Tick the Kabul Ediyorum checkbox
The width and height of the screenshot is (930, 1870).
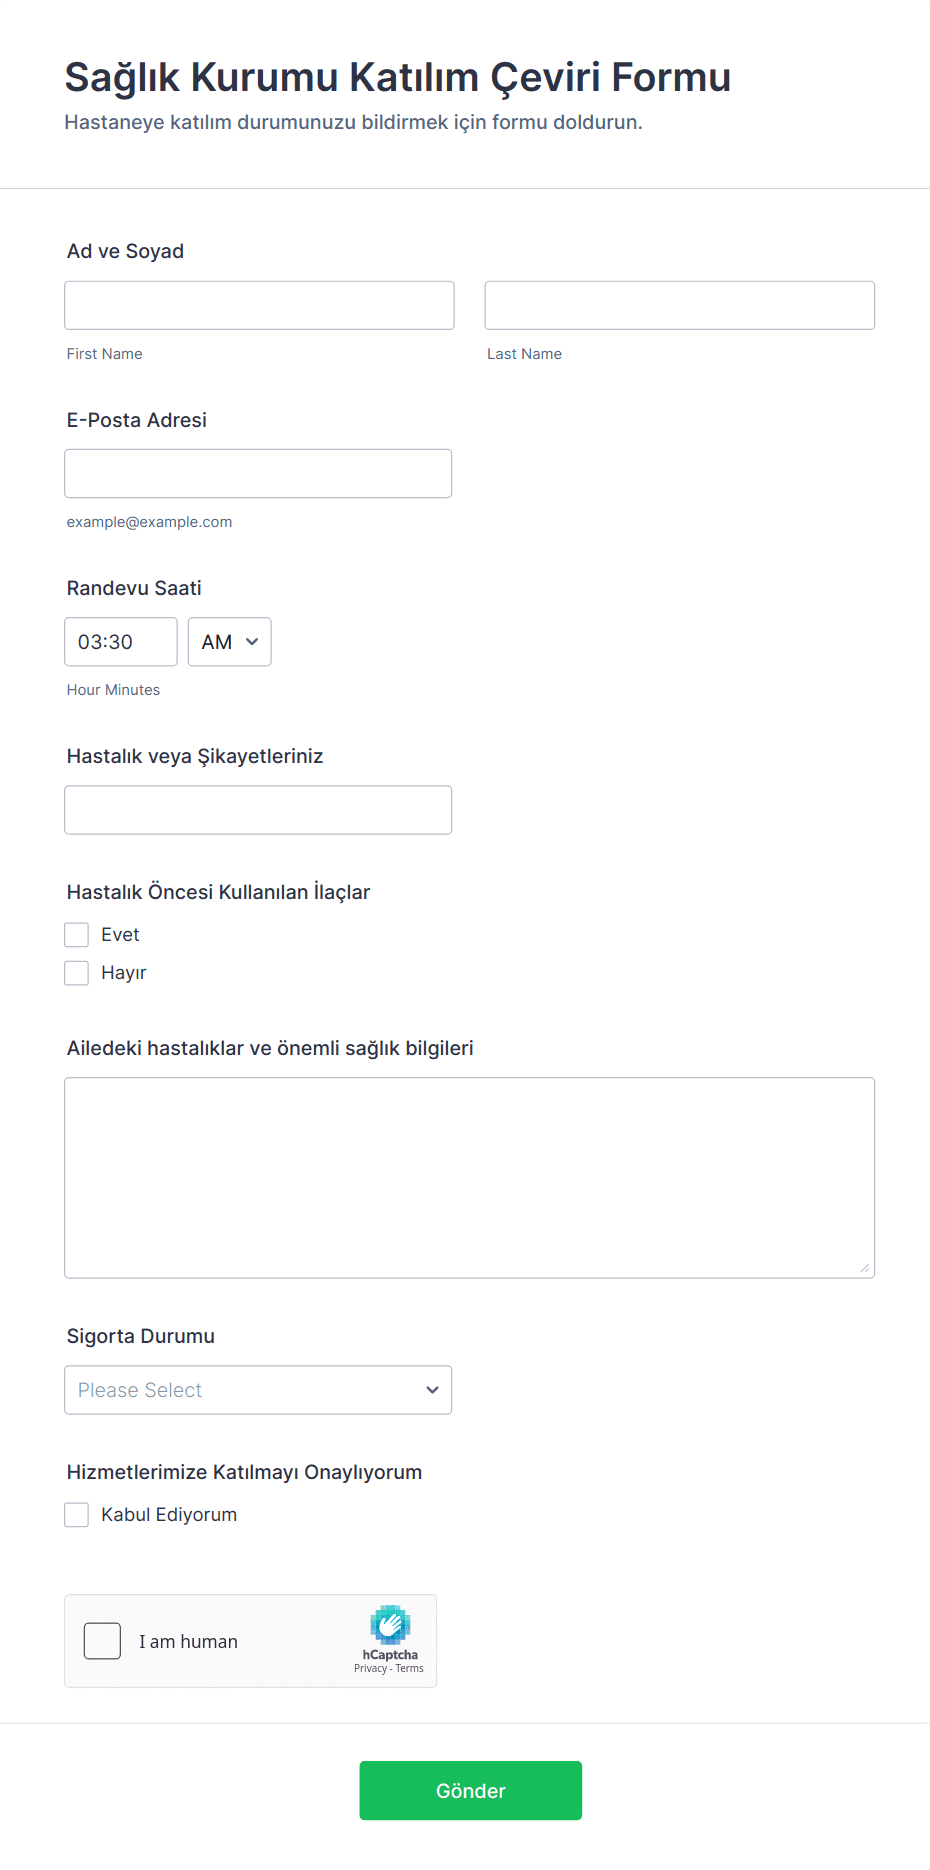click(x=77, y=1515)
